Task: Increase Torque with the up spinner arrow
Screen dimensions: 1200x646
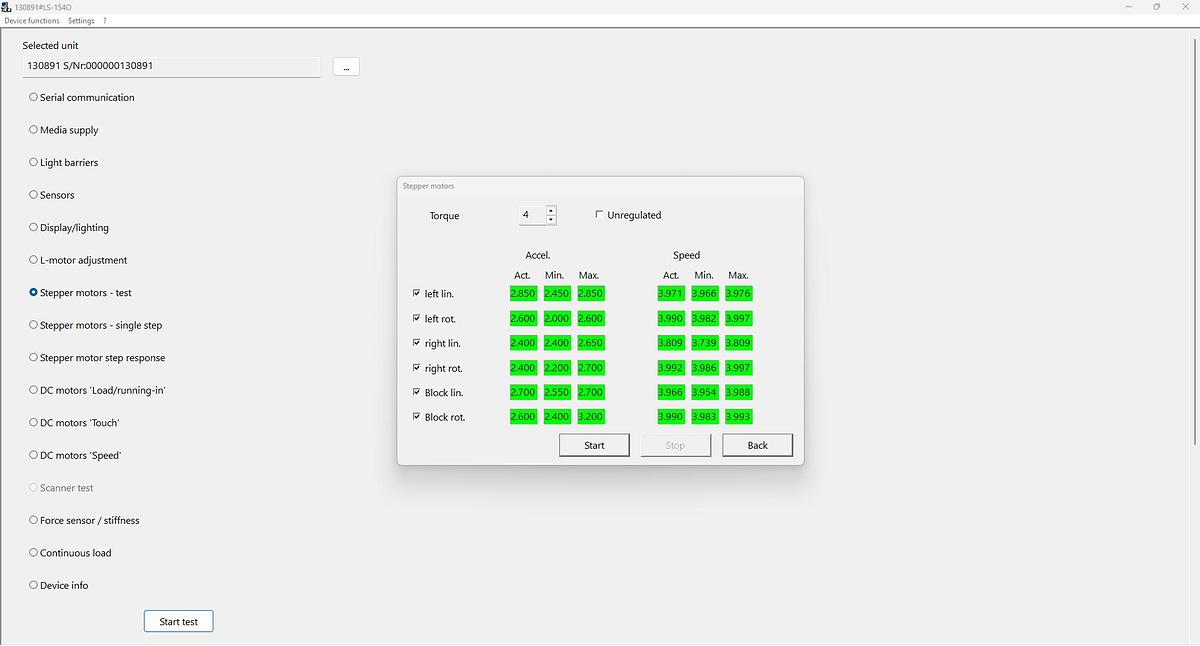Action: tap(550, 210)
